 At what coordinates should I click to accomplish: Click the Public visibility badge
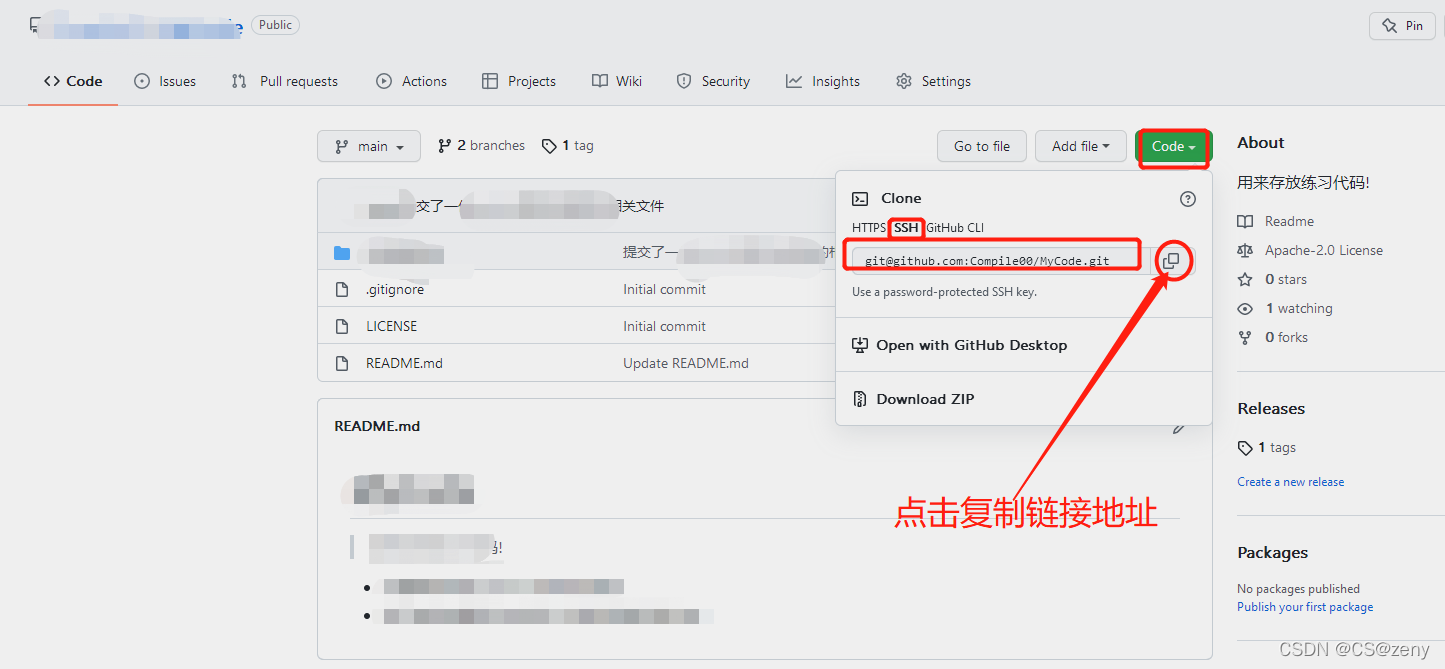point(275,25)
